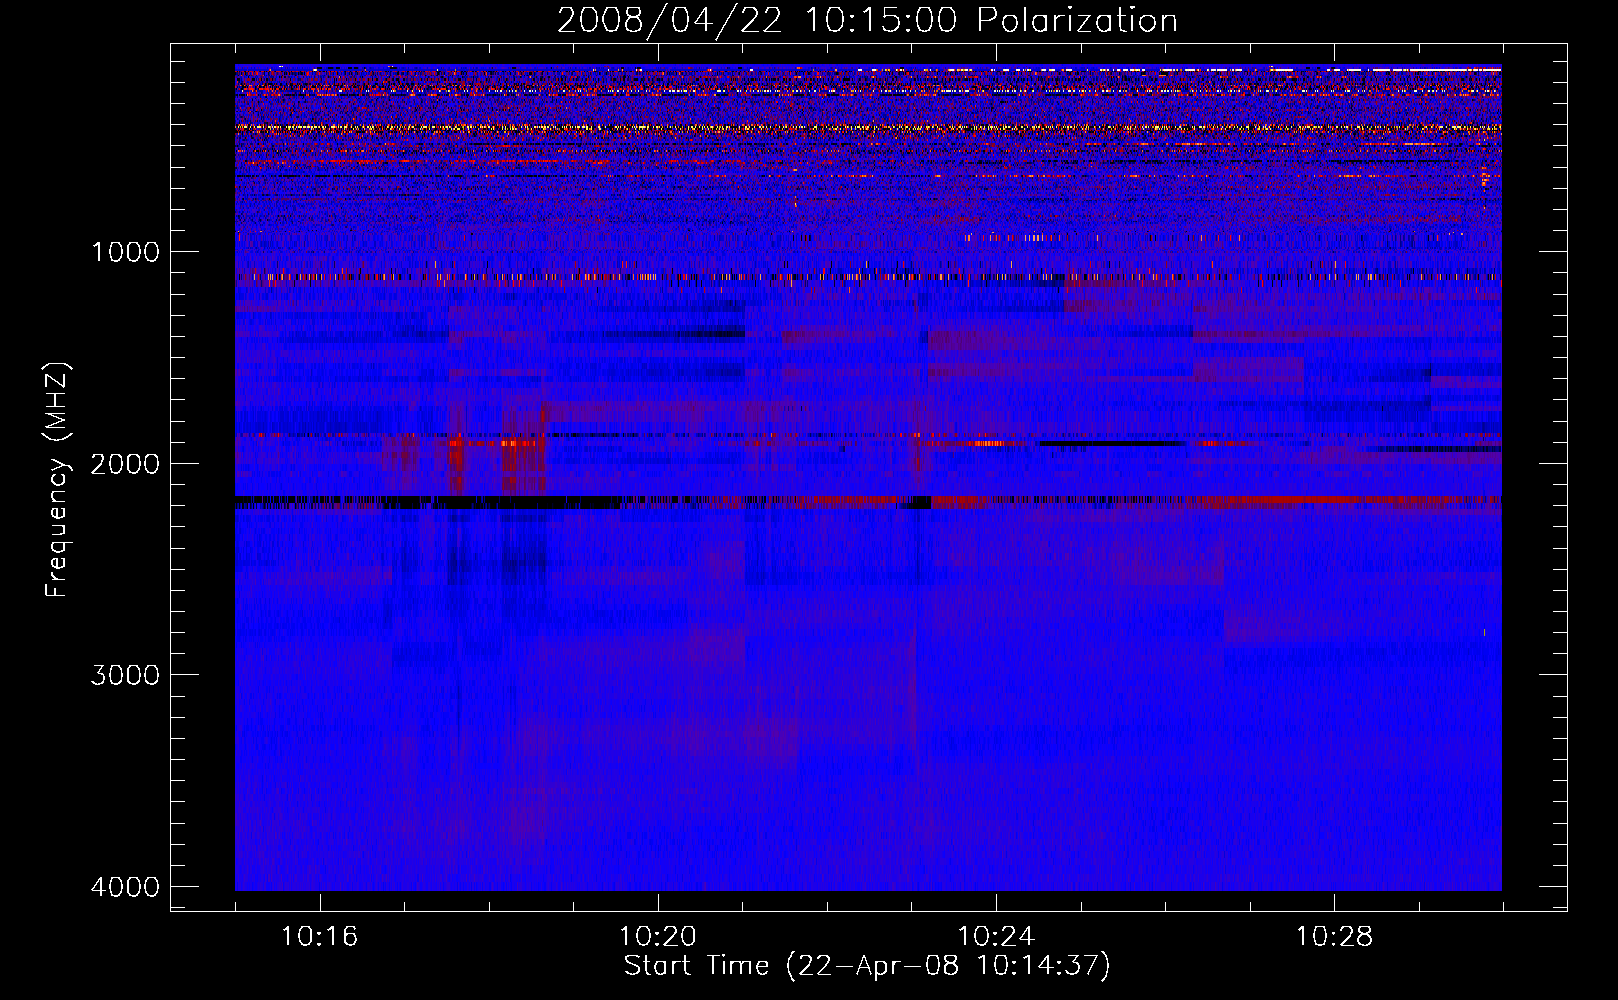Click the "10:16" time tick label

[319, 937]
